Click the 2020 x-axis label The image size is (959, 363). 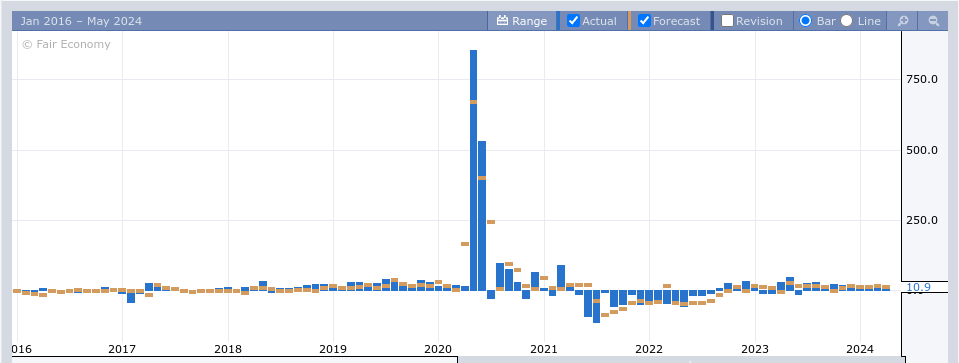click(x=438, y=350)
